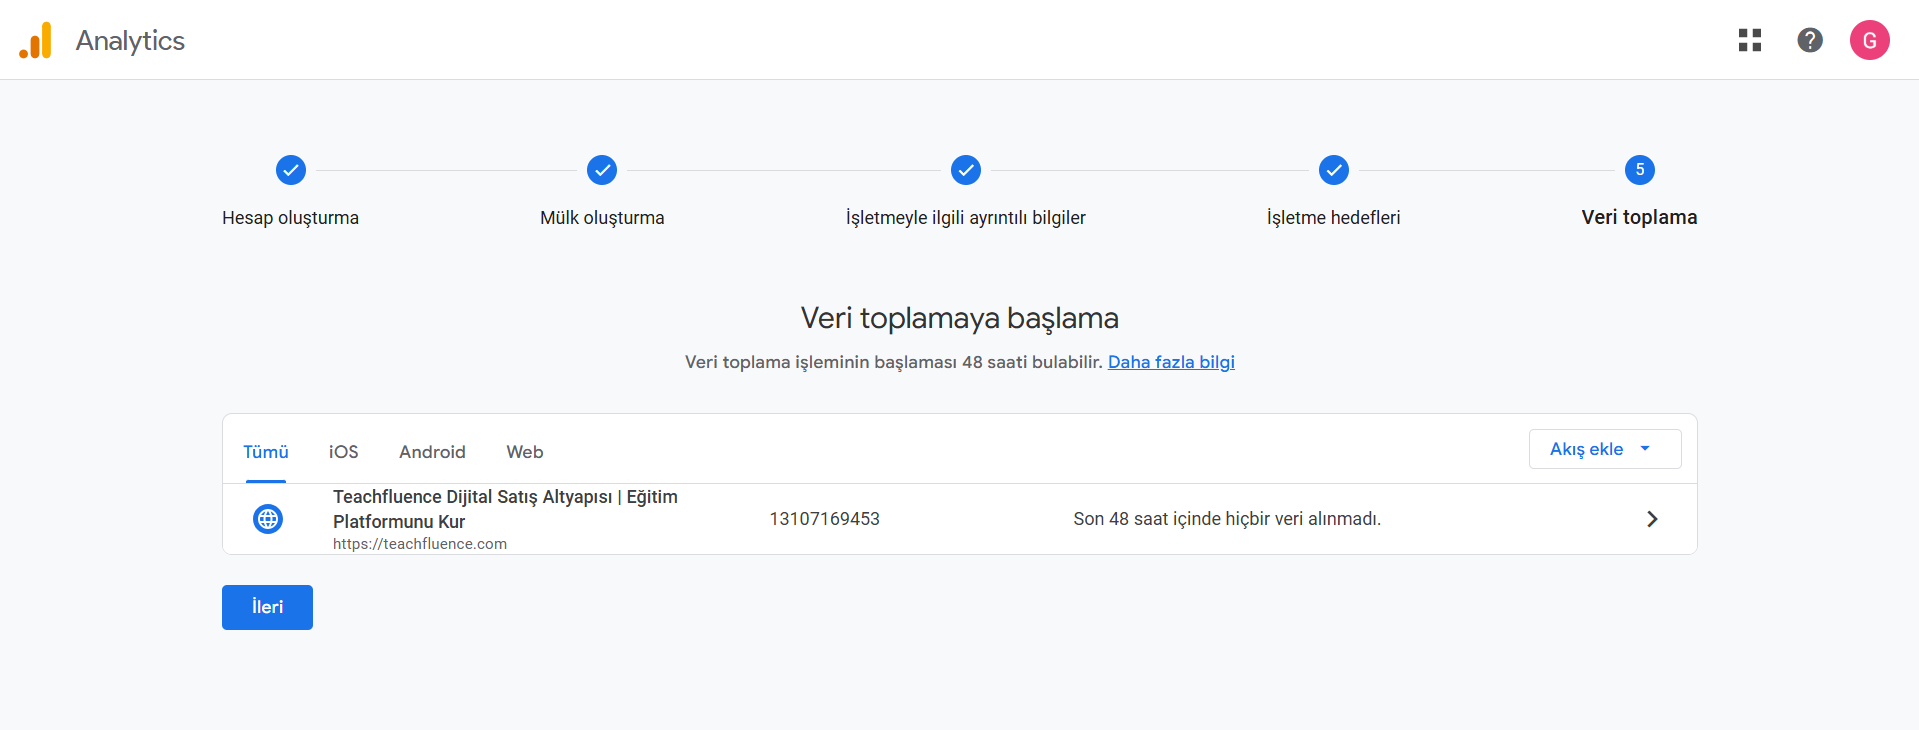The width and height of the screenshot is (1919, 730).
Task: Open the account avatar labeled G
Action: click(1868, 41)
